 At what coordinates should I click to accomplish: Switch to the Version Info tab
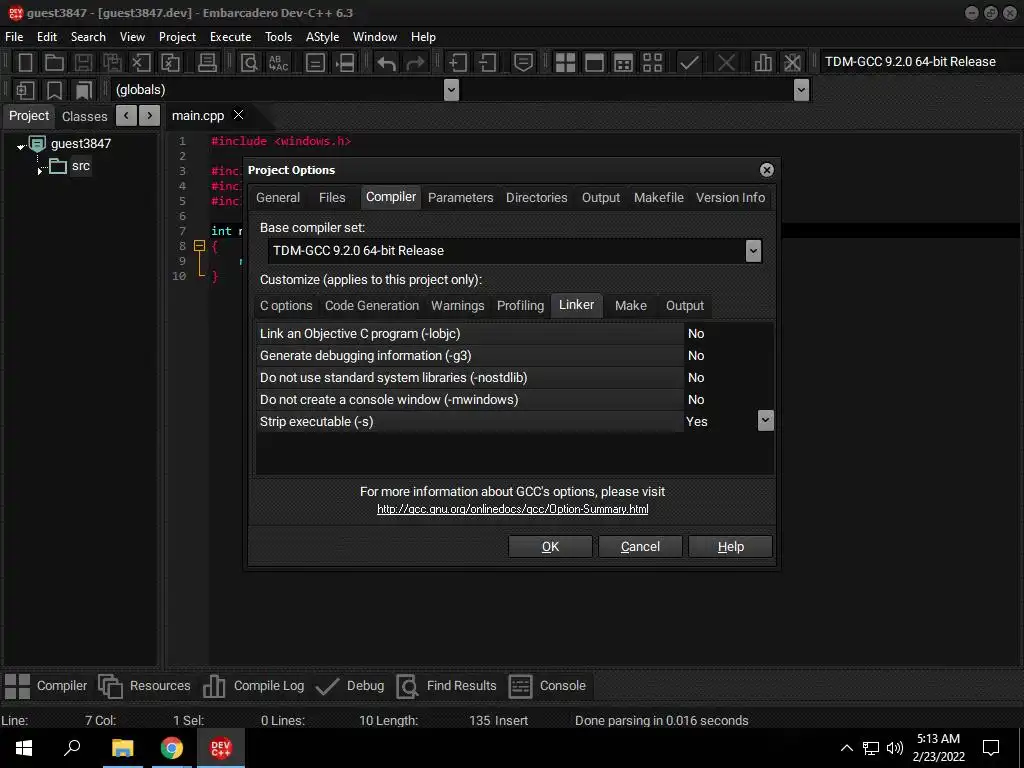click(x=730, y=198)
